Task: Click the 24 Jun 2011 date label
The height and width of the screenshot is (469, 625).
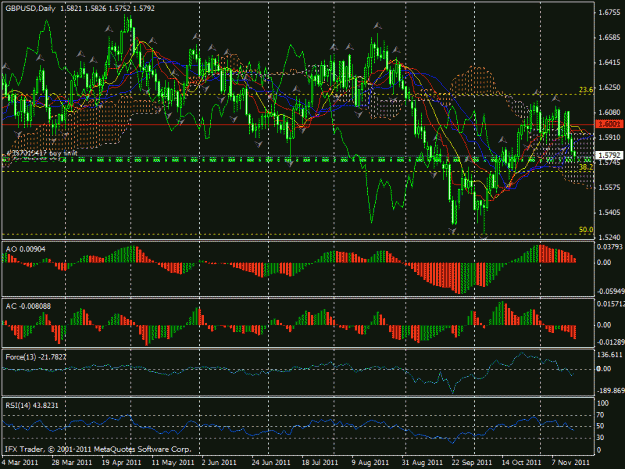Action: [271, 463]
